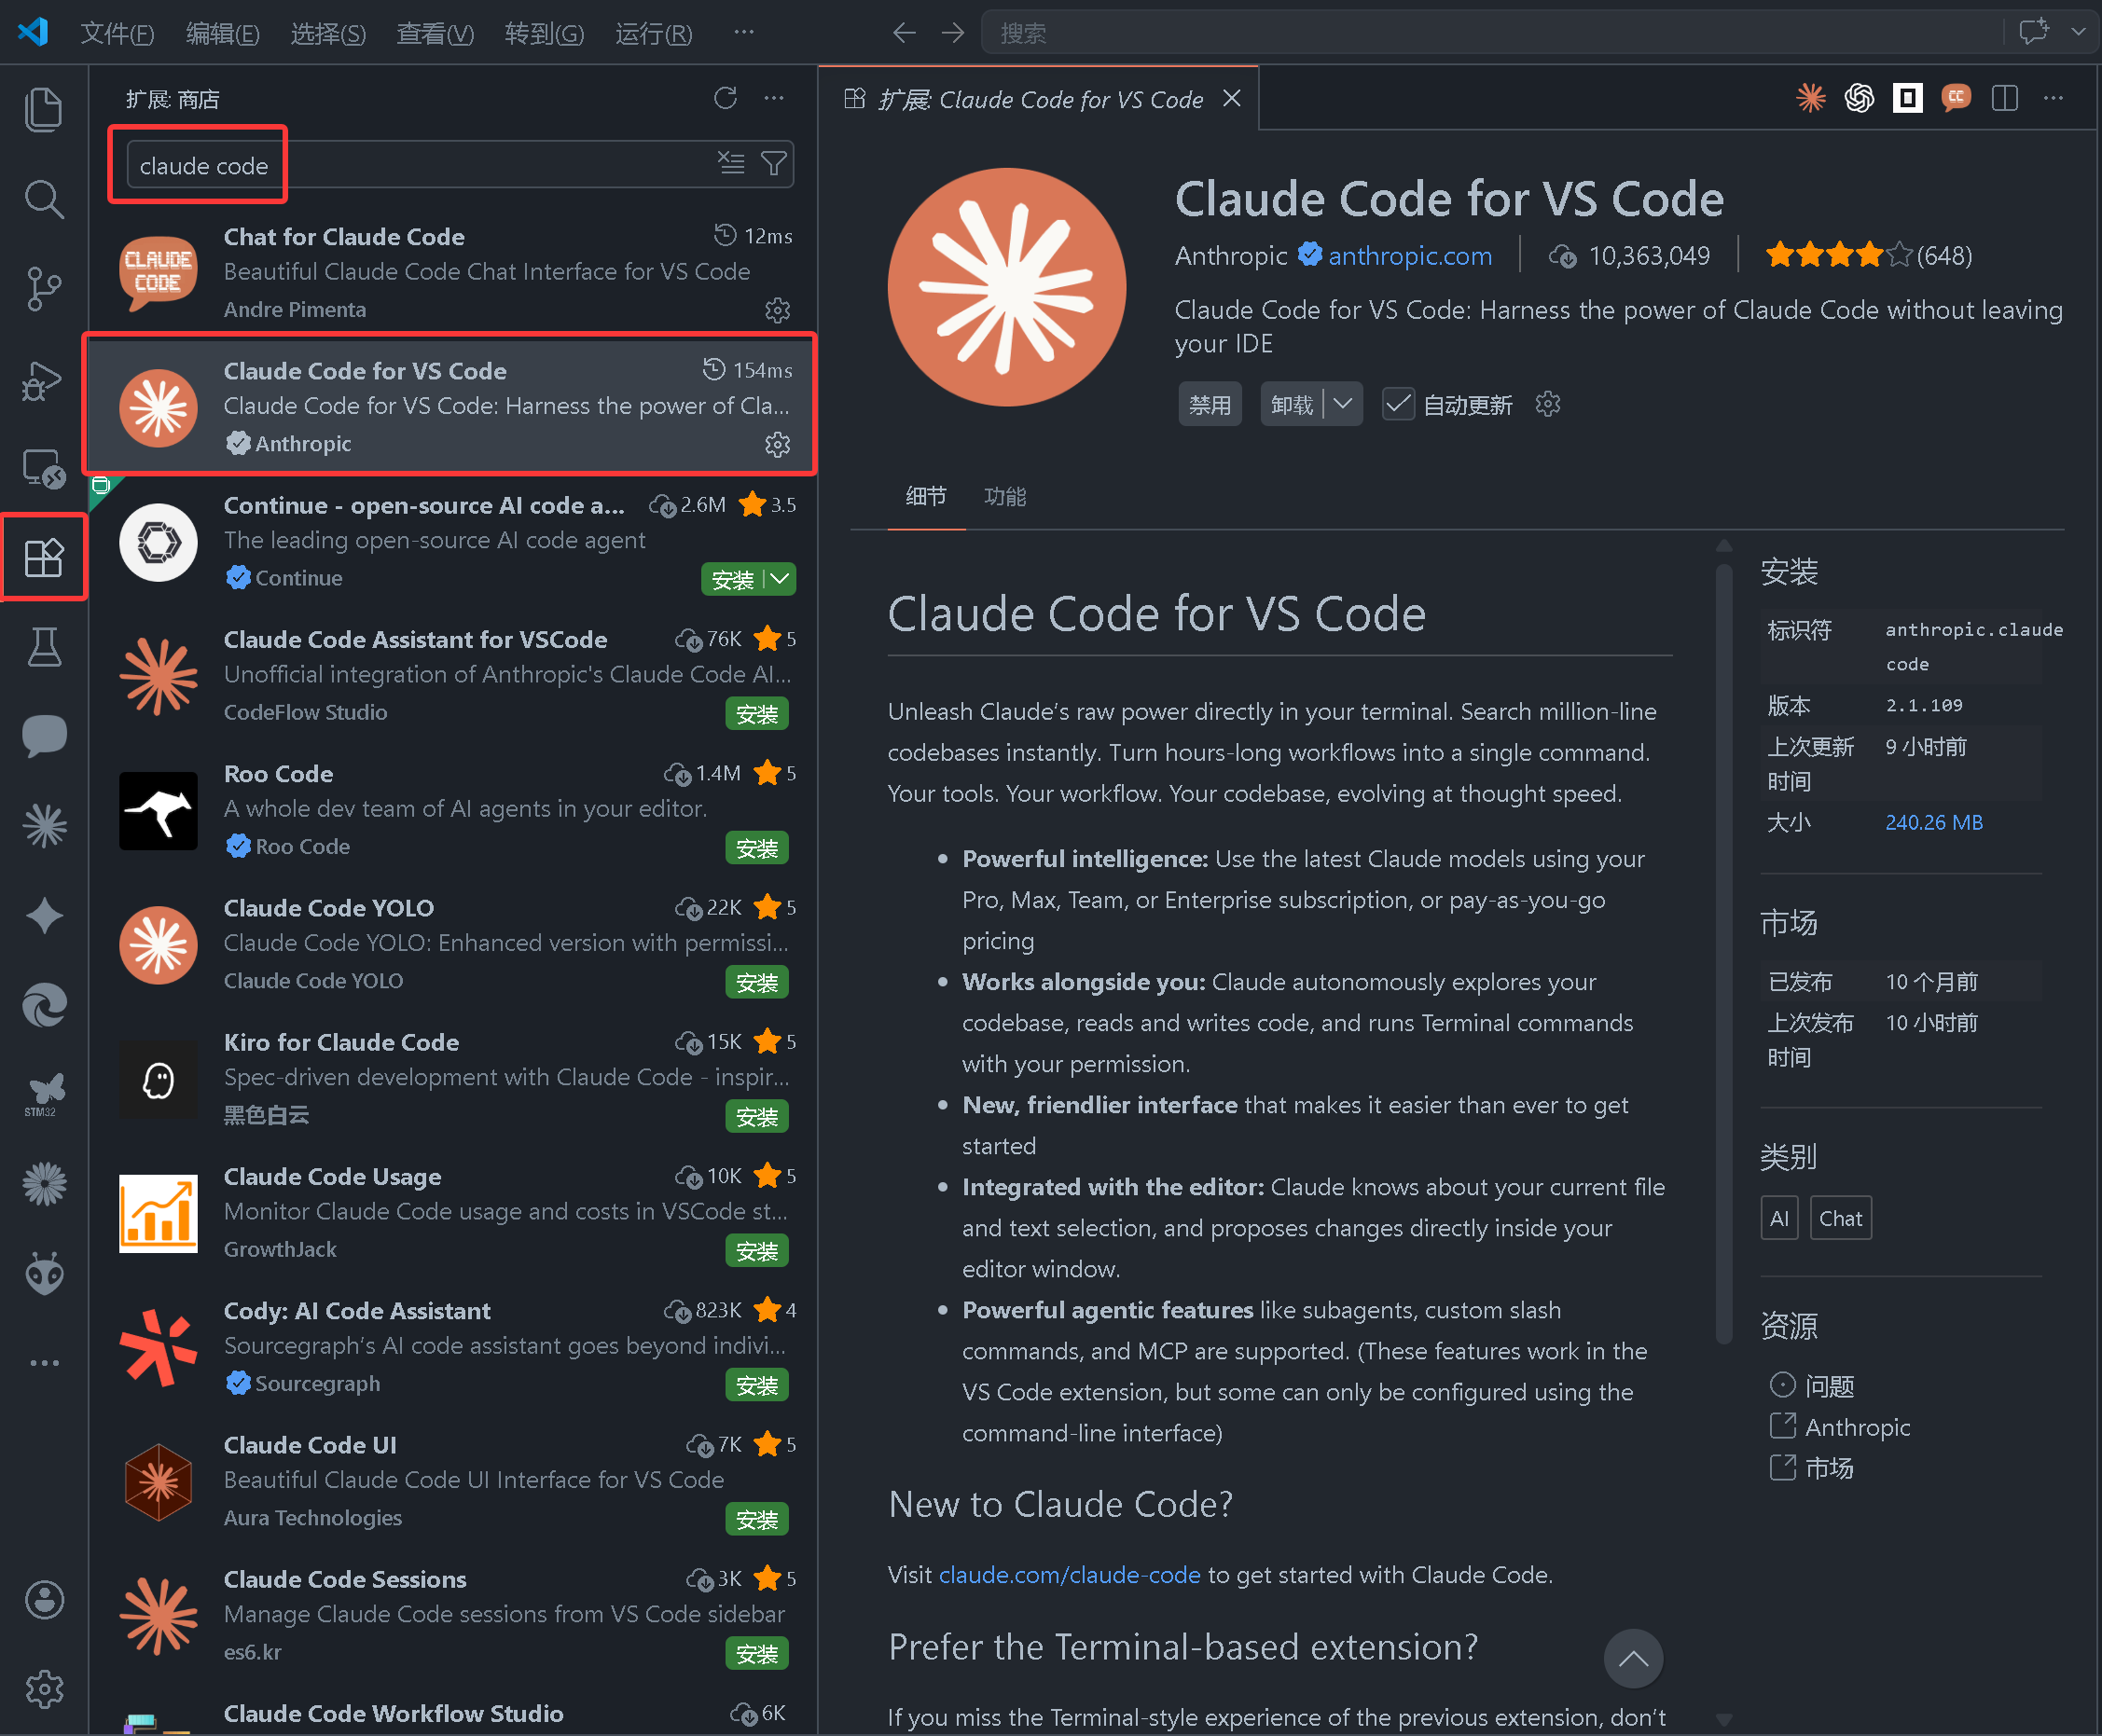Expand Continue extension install dropdown arrow
This screenshot has height=1736, width=2102.
click(780, 579)
